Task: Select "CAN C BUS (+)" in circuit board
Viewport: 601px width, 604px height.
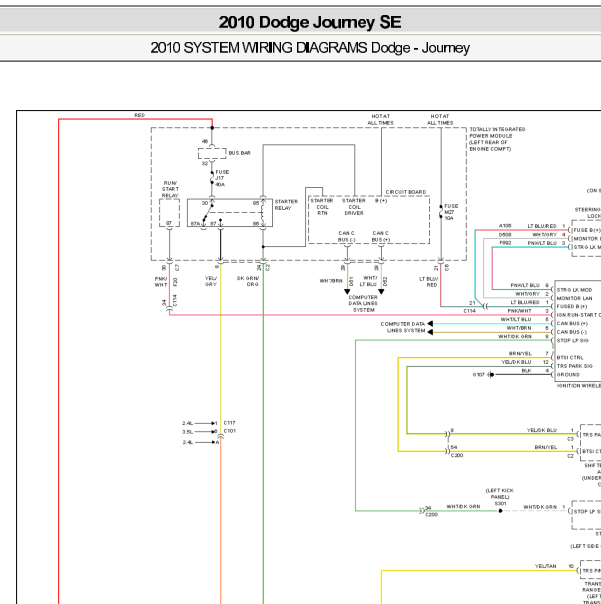Action: (x=381, y=237)
